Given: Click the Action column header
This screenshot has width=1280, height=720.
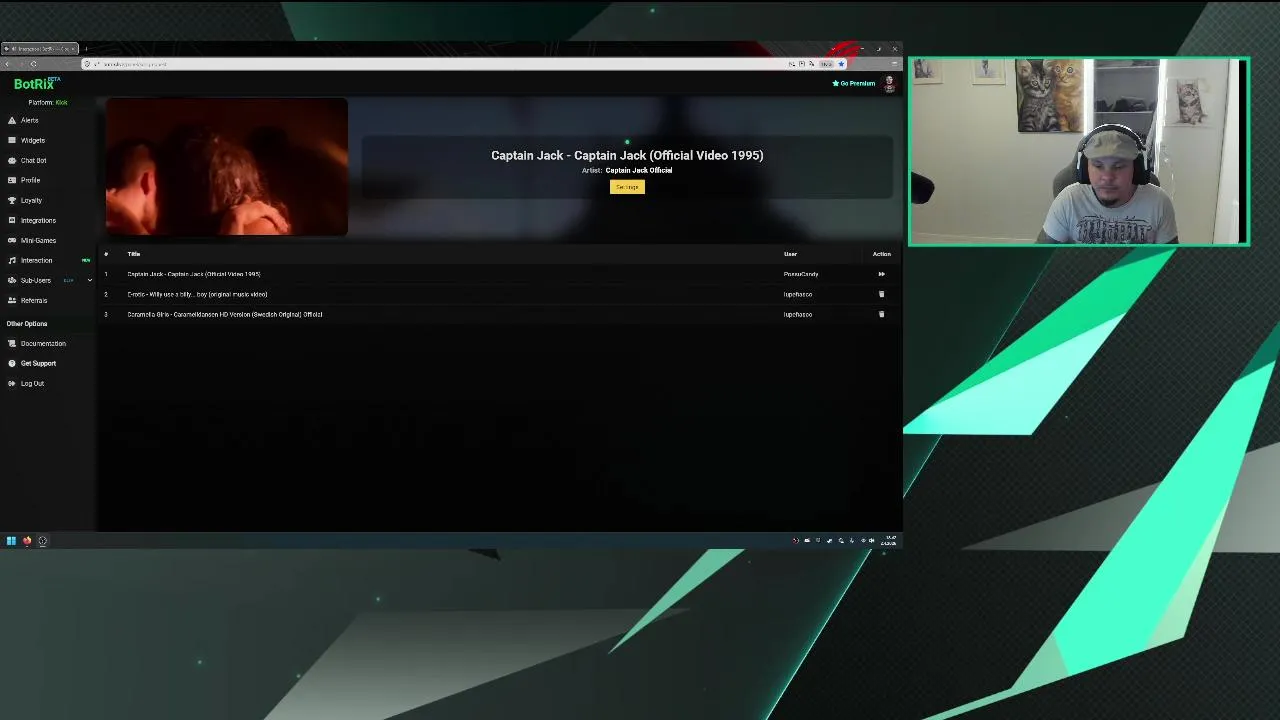Looking at the screenshot, I should pos(881,254).
